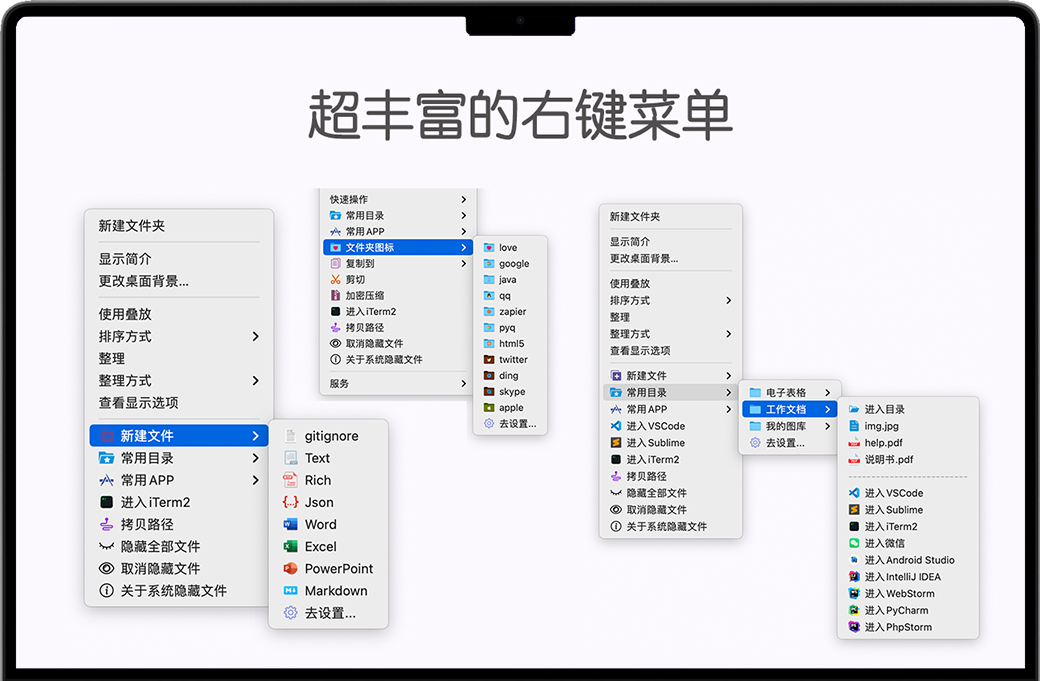Viewport: 1040px width, 681px height.
Task: Expand the 工作文档 folder arrow
Action: [828, 409]
